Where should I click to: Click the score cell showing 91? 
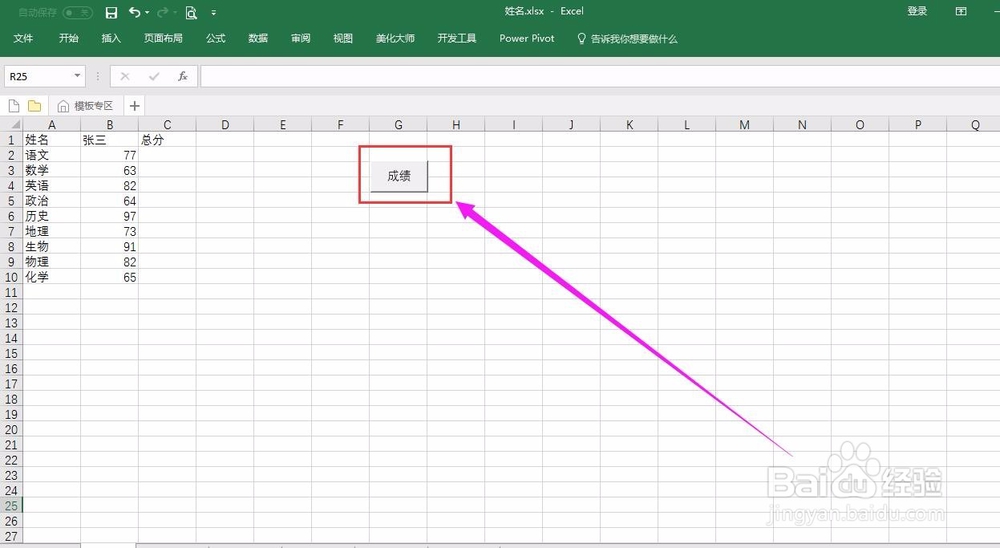pos(110,247)
